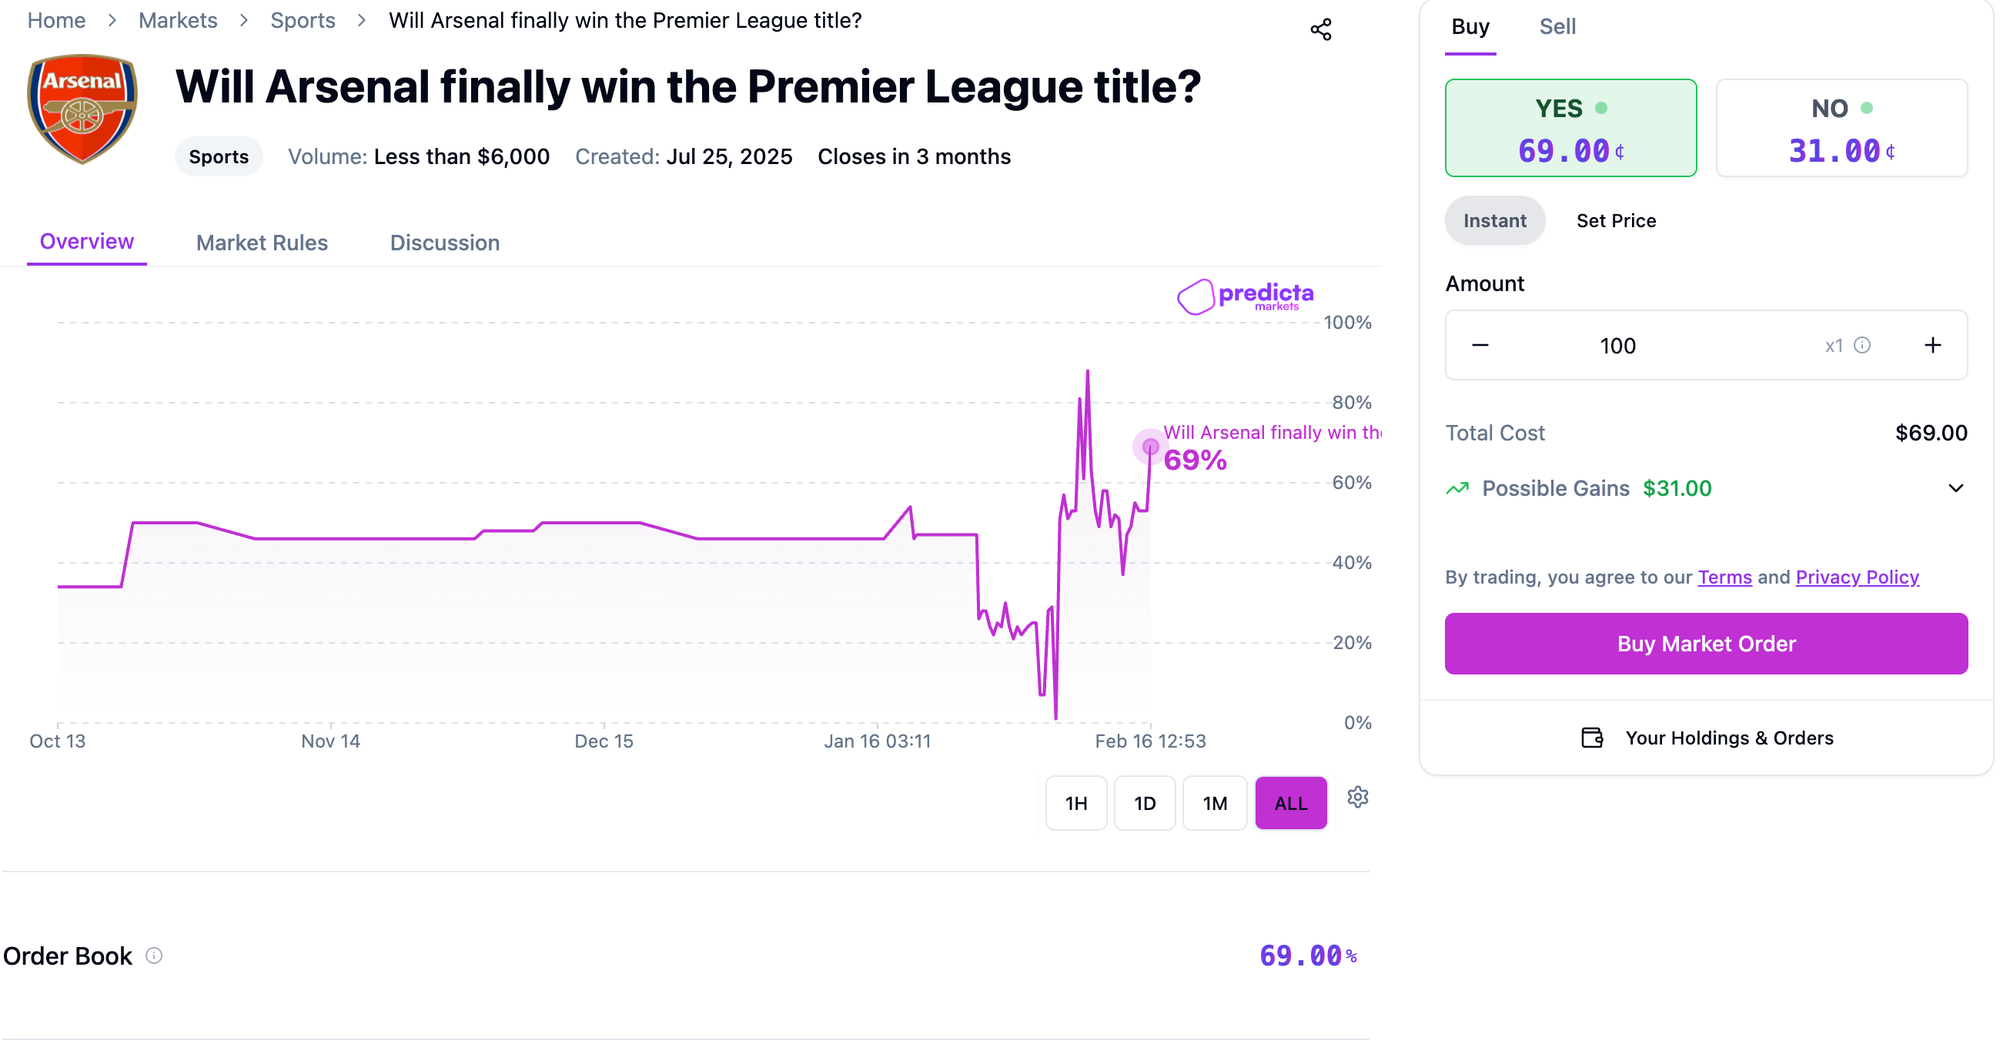Open chart settings via the gear icon
Viewport: 2000px width, 1041px height.
[x=1357, y=797]
